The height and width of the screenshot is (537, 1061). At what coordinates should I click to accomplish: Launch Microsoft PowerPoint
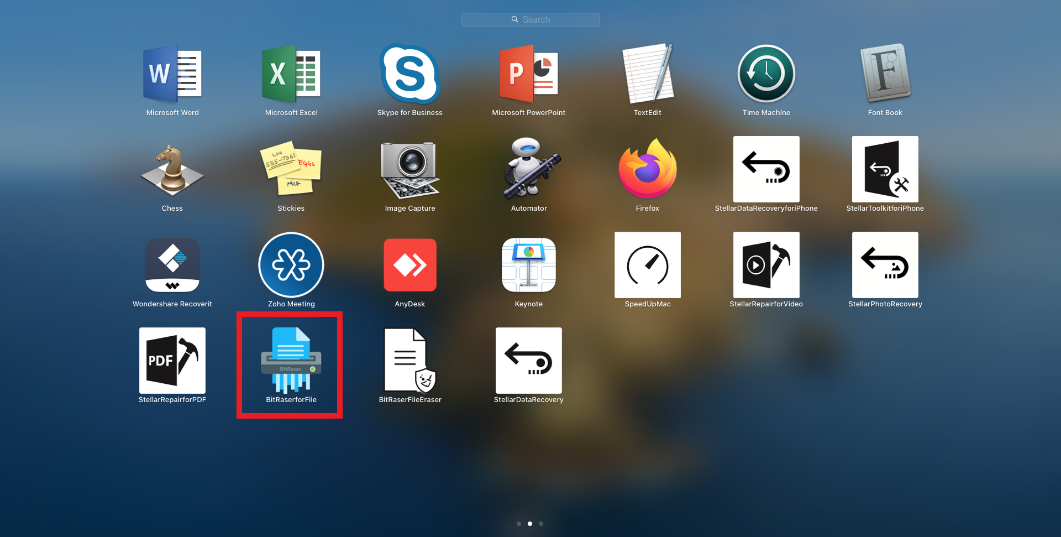528,74
